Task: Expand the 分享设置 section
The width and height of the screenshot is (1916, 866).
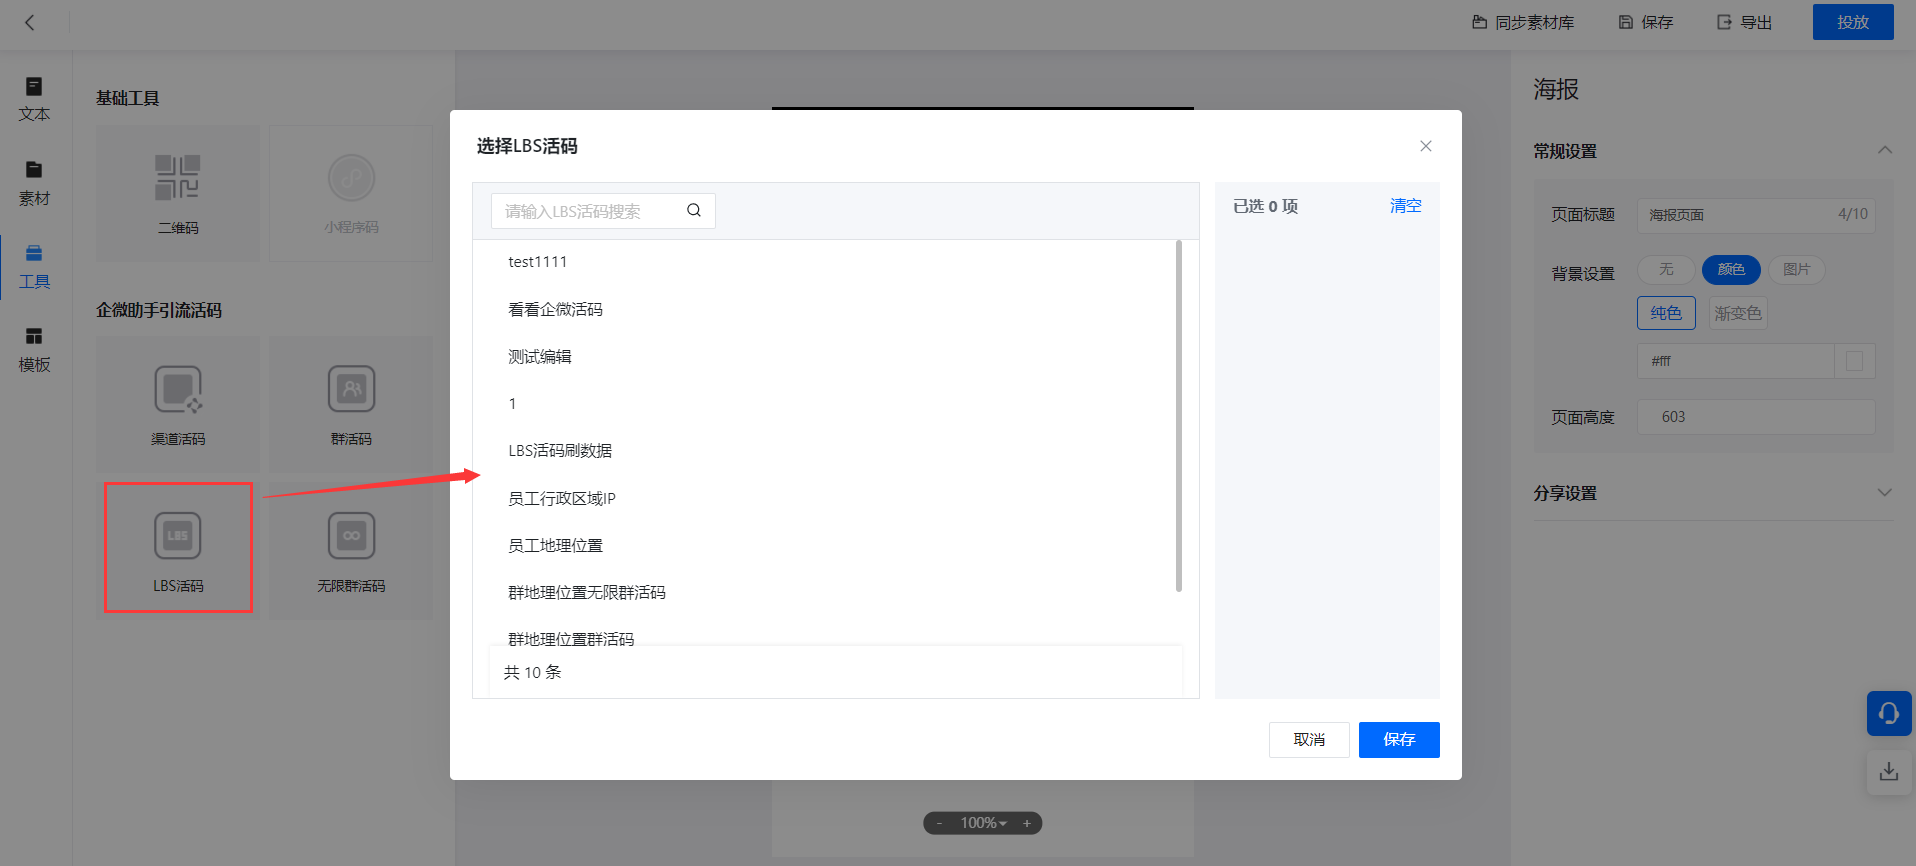Action: coord(1884,492)
